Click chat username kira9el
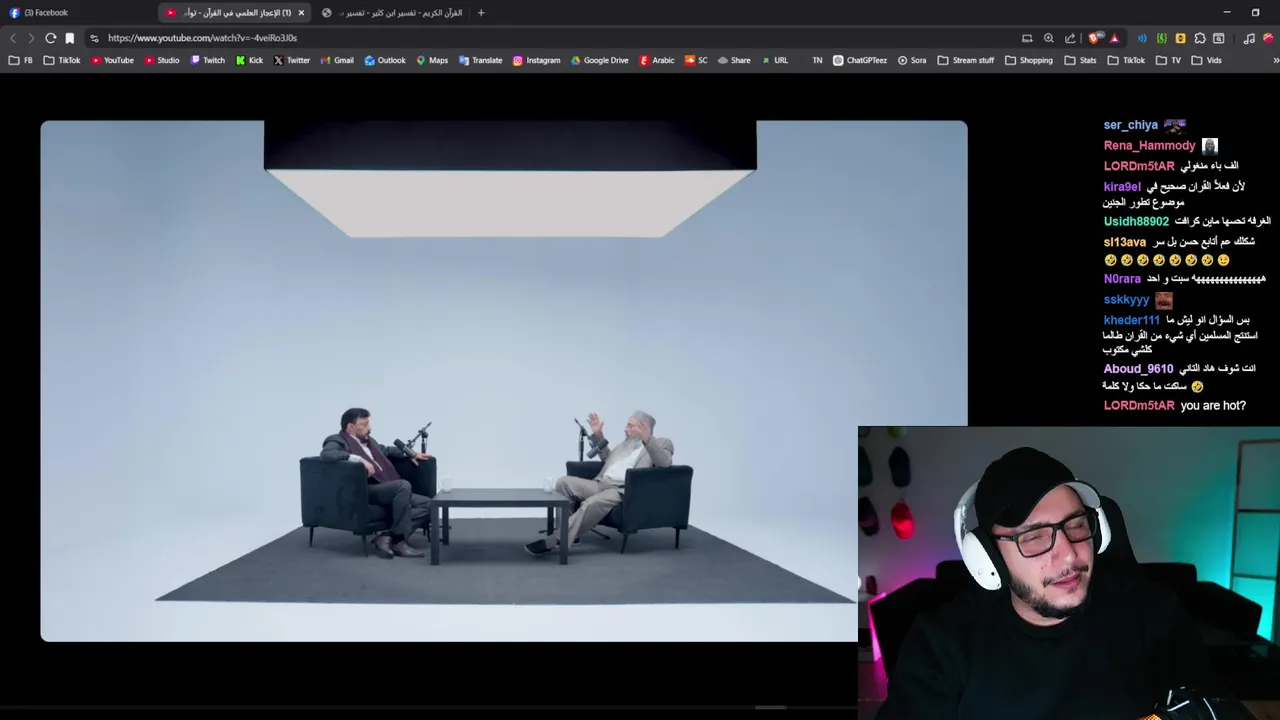Screen dimensions: 1280x720 tap(1122, 187)
